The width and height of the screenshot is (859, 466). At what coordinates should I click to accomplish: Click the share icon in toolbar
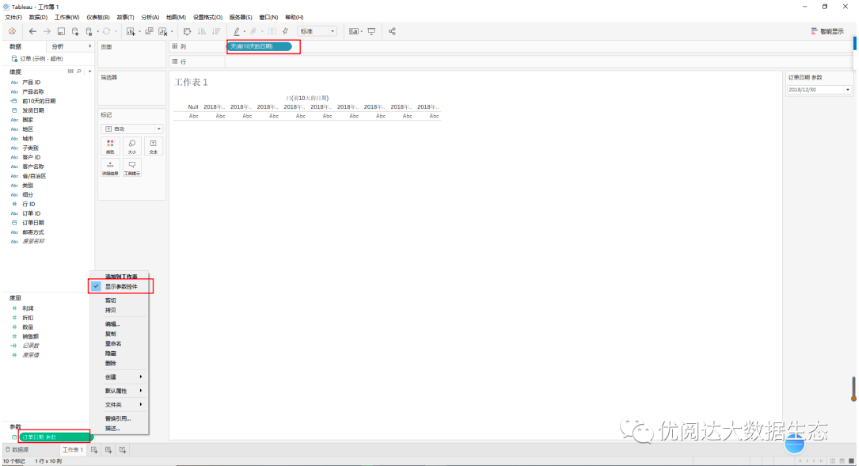392,31
